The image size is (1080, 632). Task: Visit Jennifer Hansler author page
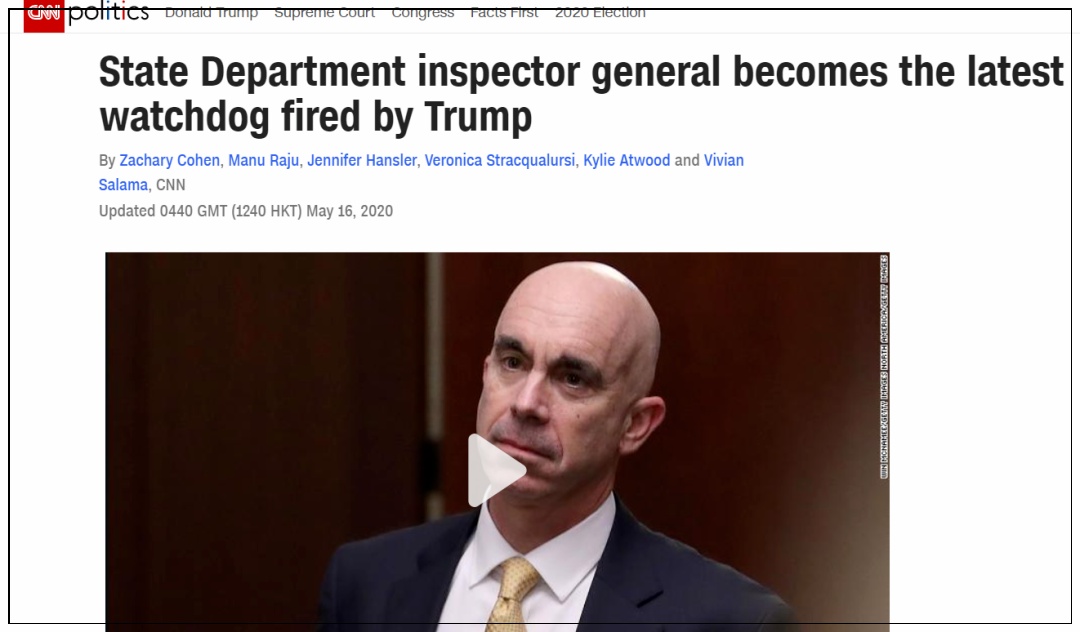point(362,160)
